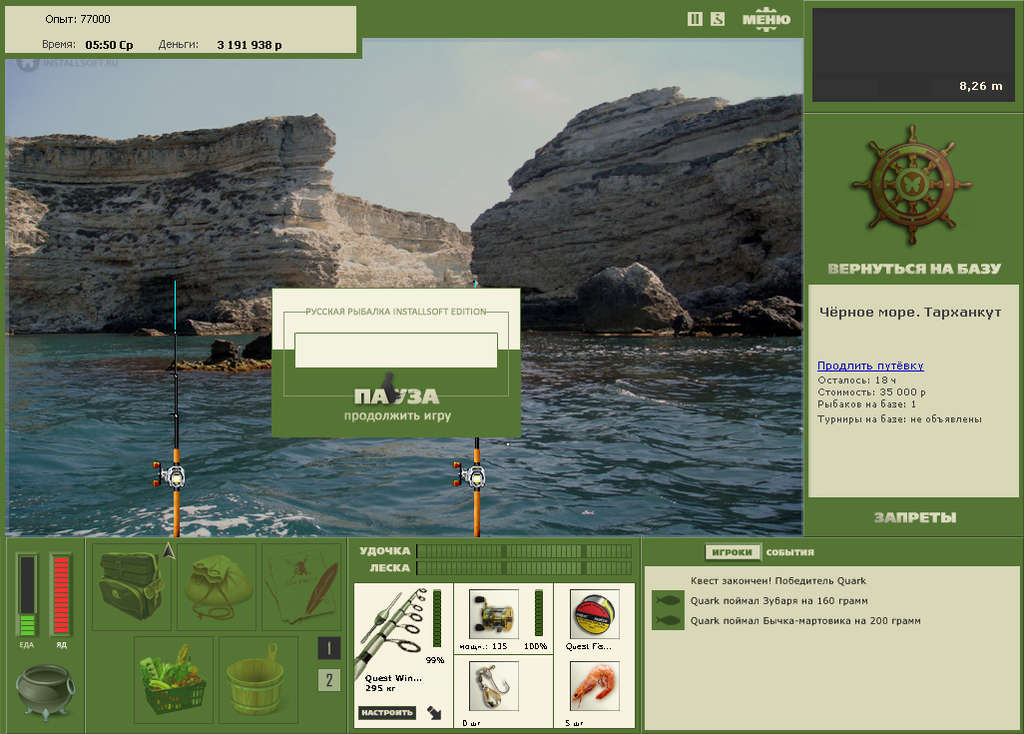This screenshot has height=734, width=1024.
Task: Click the Время value 05:50 Ср
Action: click(109, 45)
